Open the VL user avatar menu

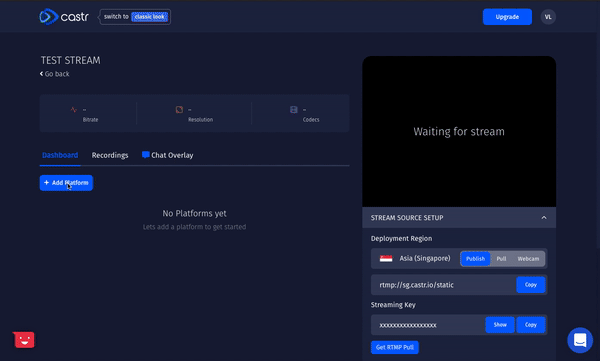click(548, 17)
